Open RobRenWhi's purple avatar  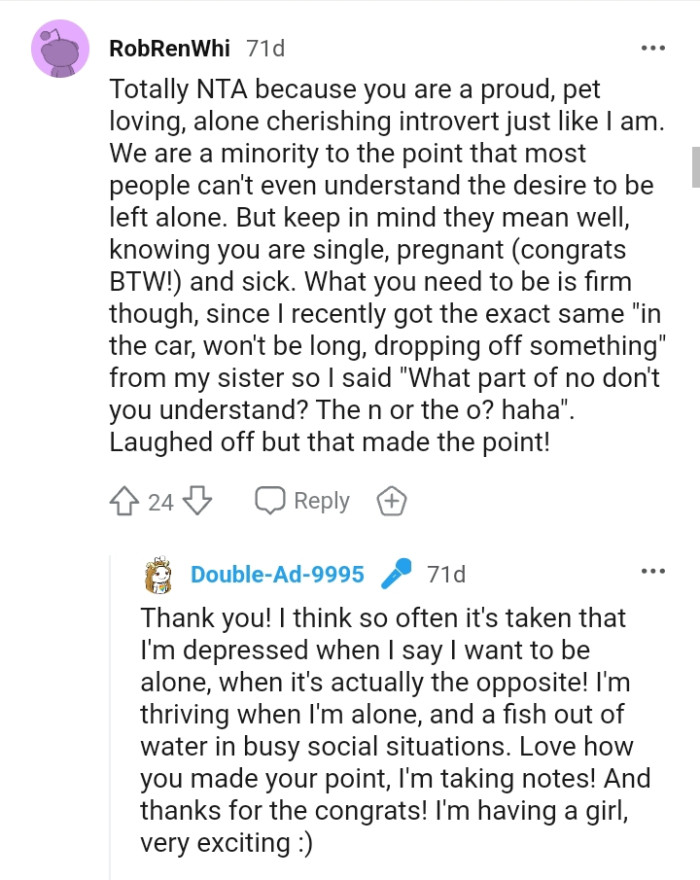(x=60, y=49)
